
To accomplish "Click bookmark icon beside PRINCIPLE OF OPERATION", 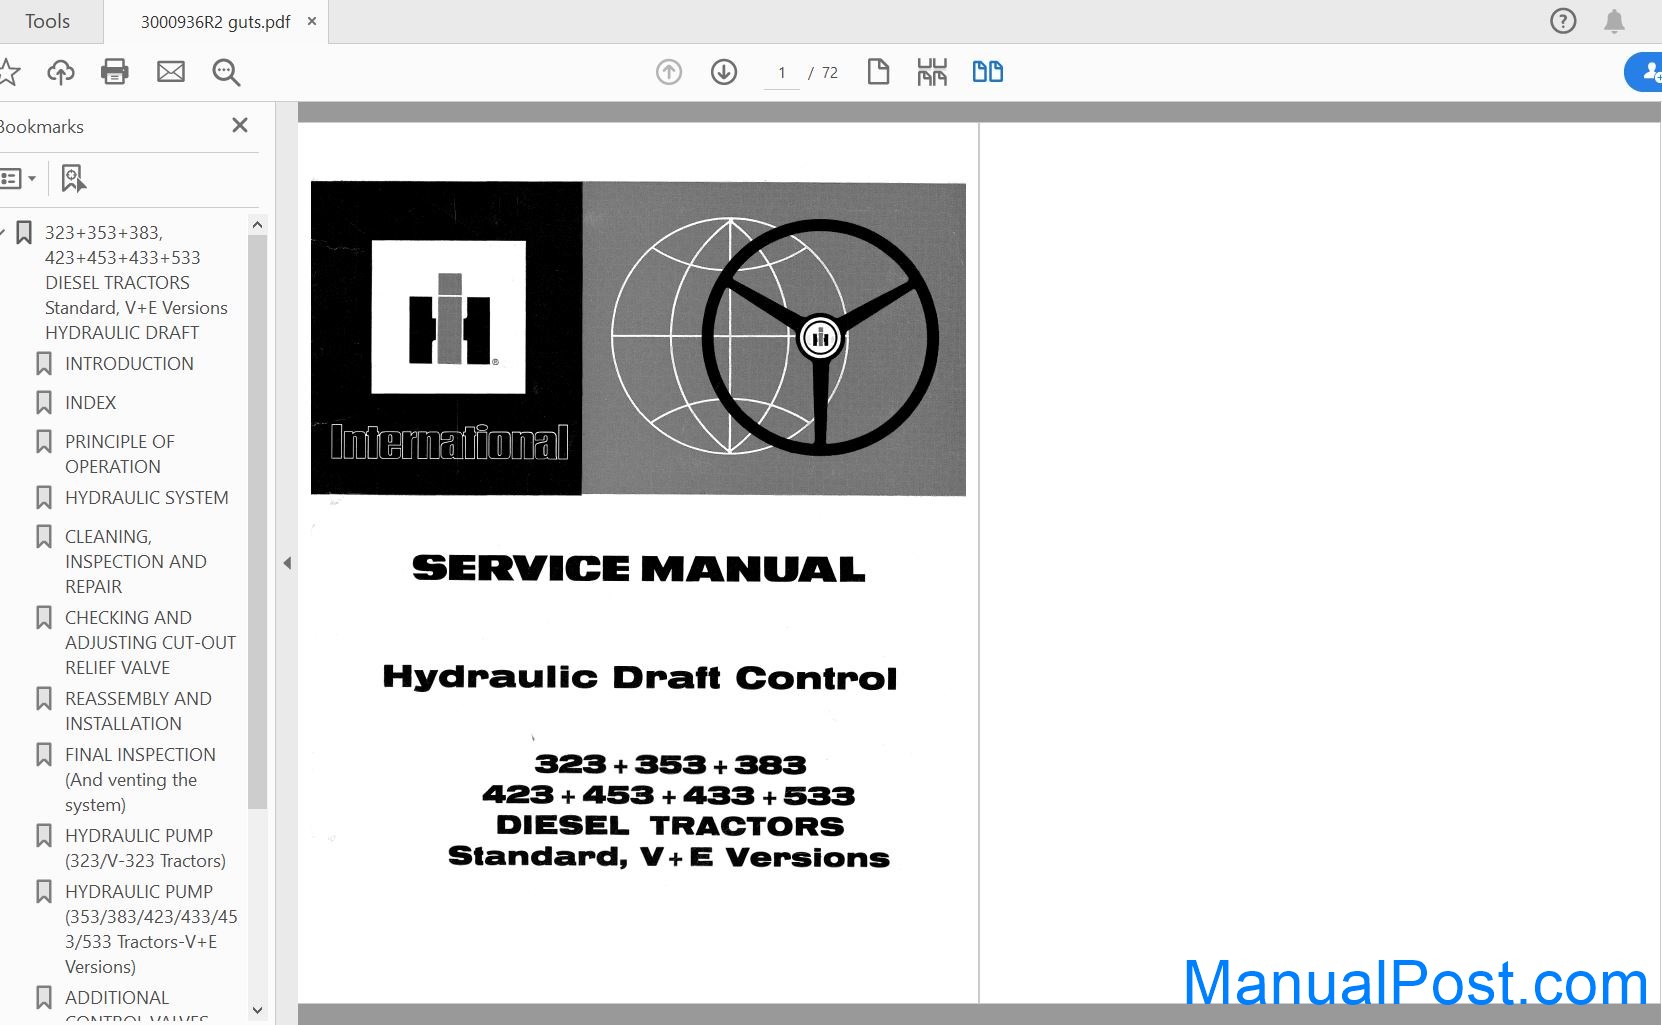I will click(x=44, y=442).
